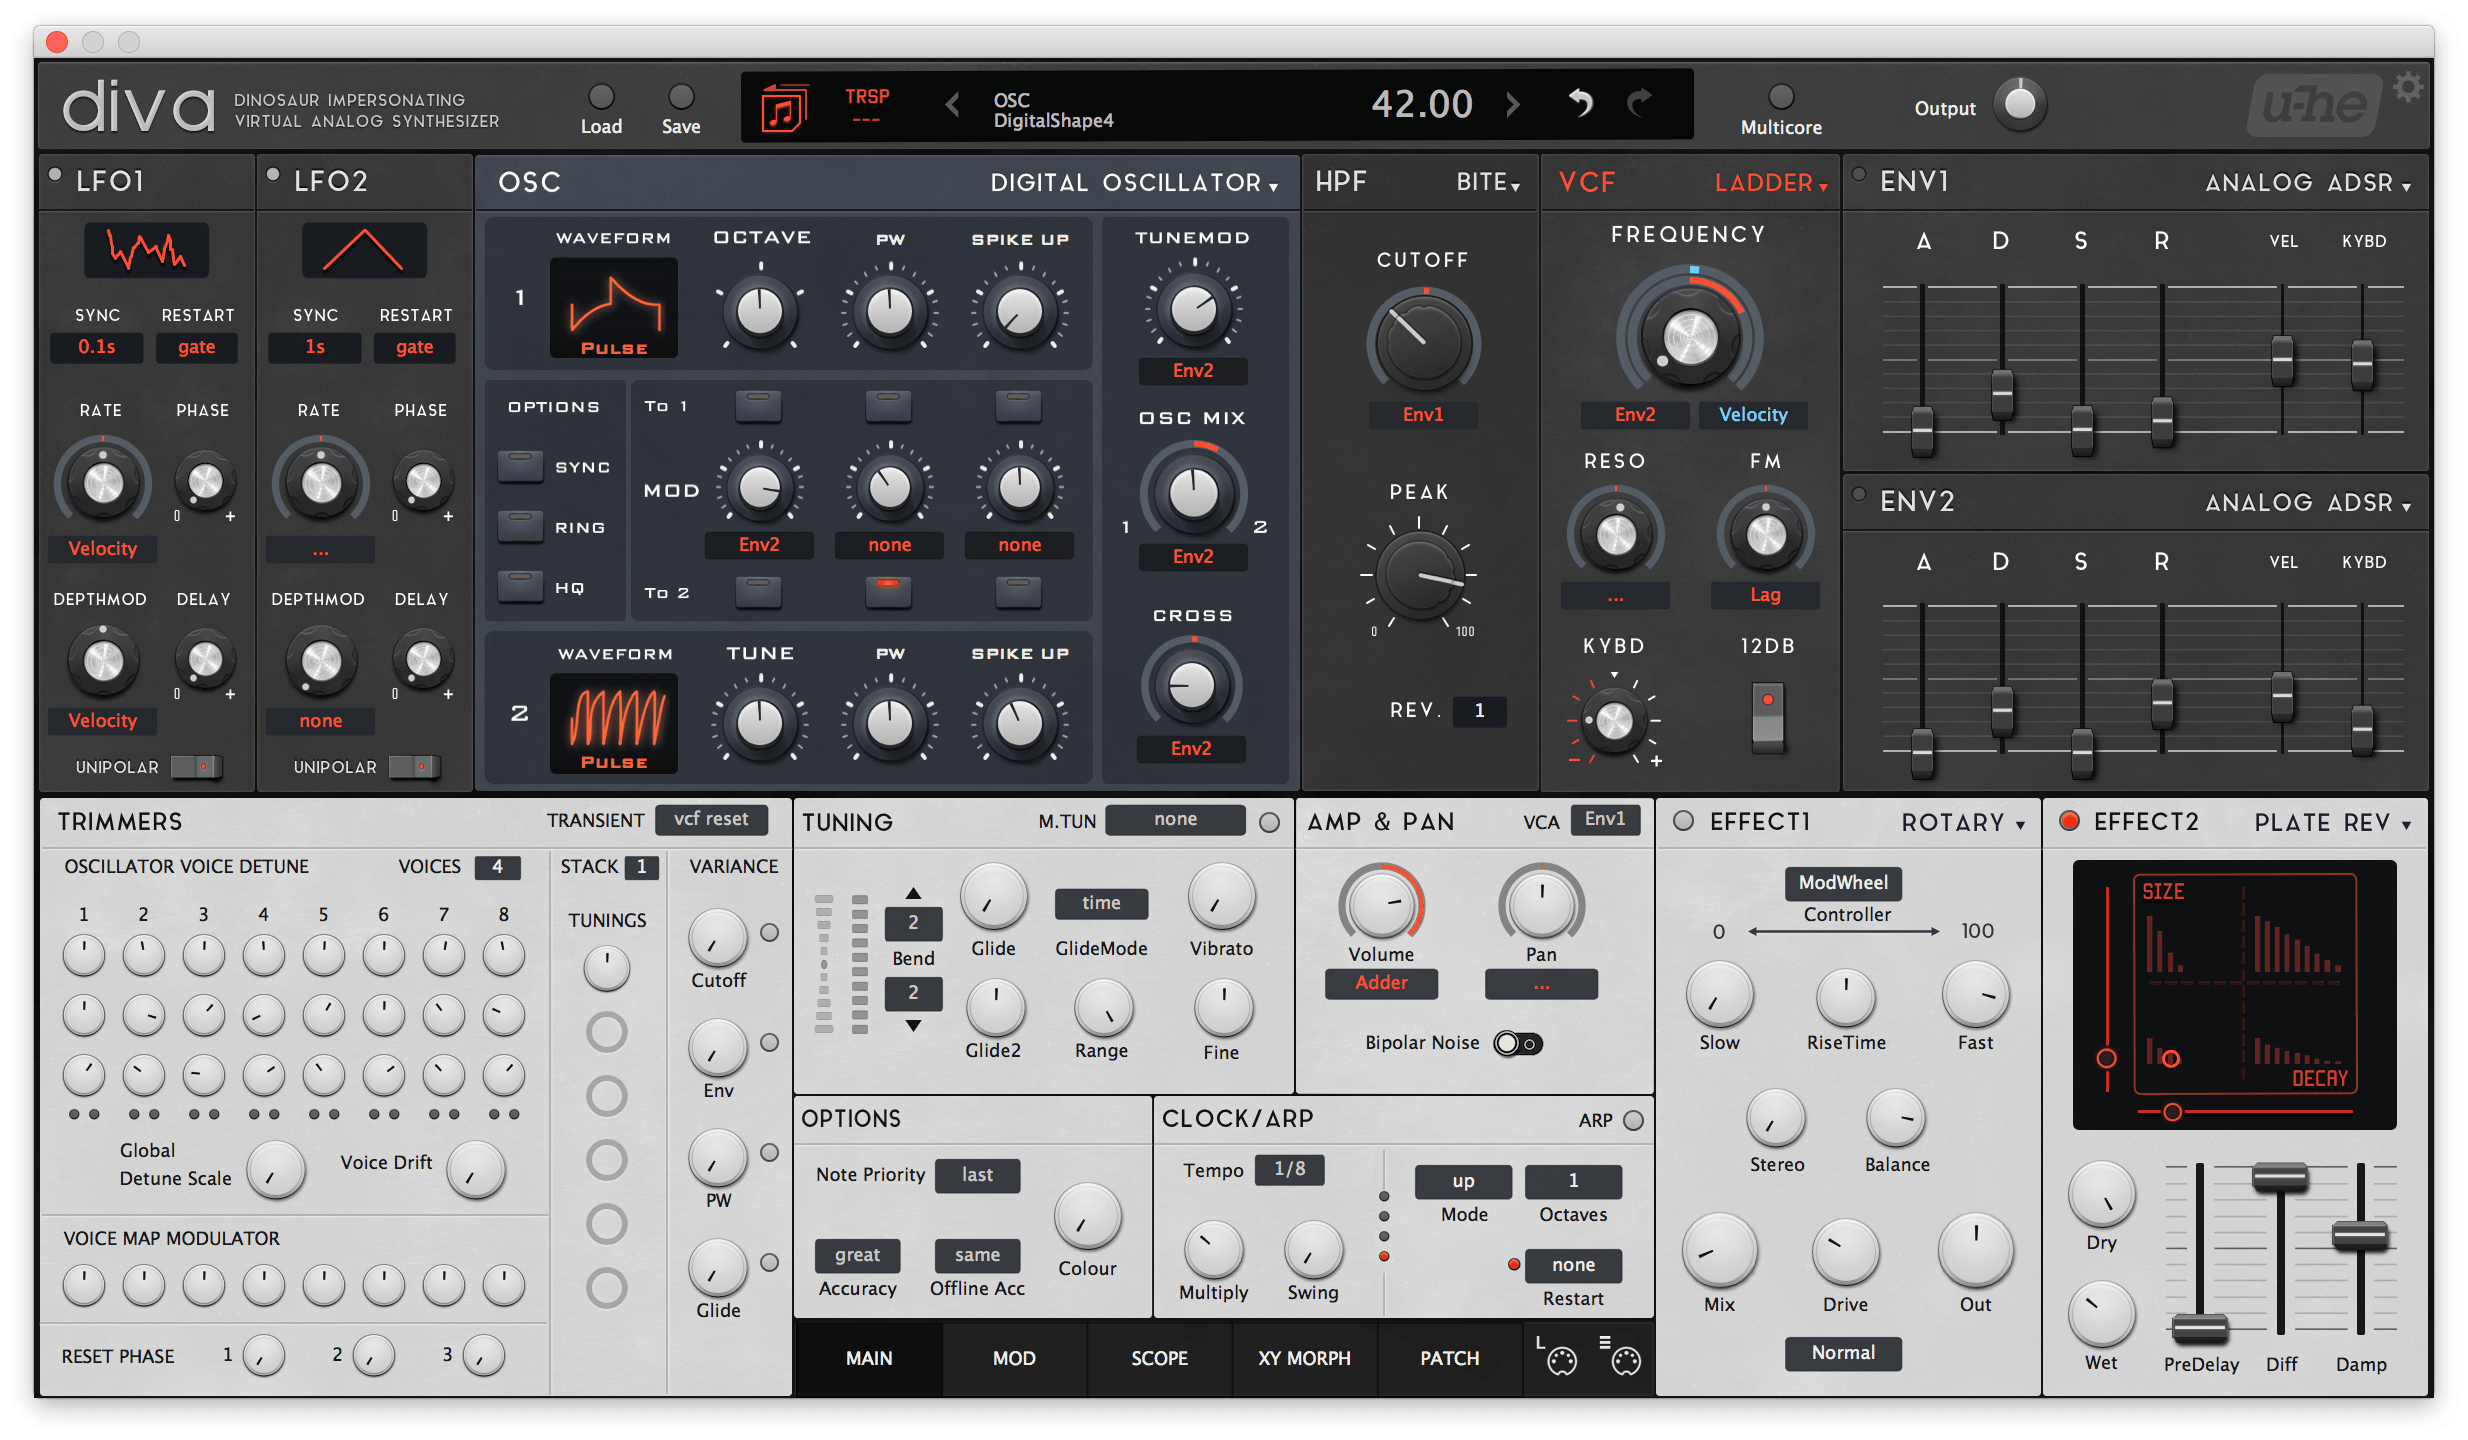Open VCF LADDER type dropdown
Viewport: 2468px width, 1440px height.
[1771, 183]
